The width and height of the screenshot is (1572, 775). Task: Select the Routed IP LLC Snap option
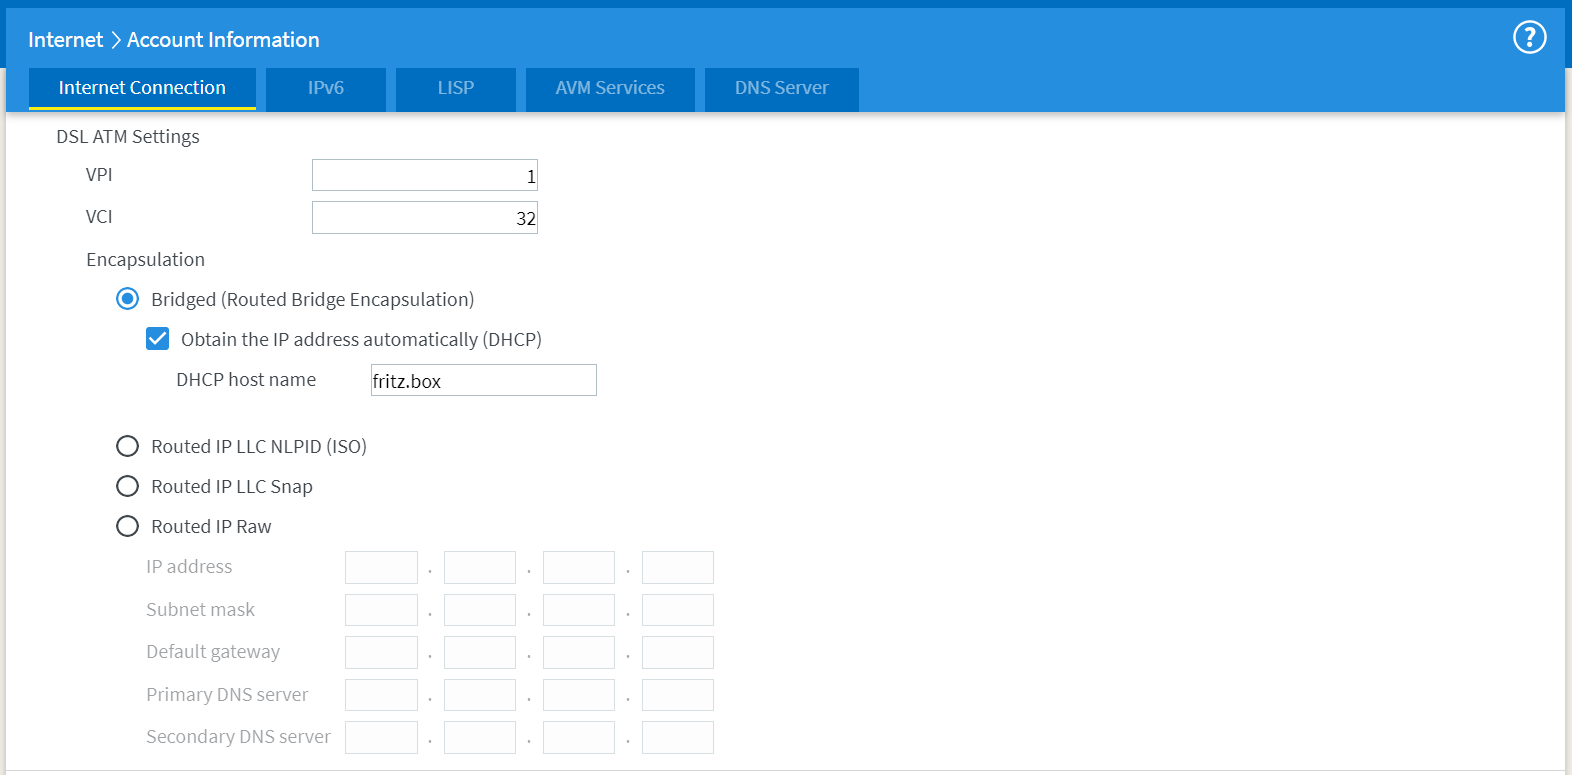click(128, 486)
